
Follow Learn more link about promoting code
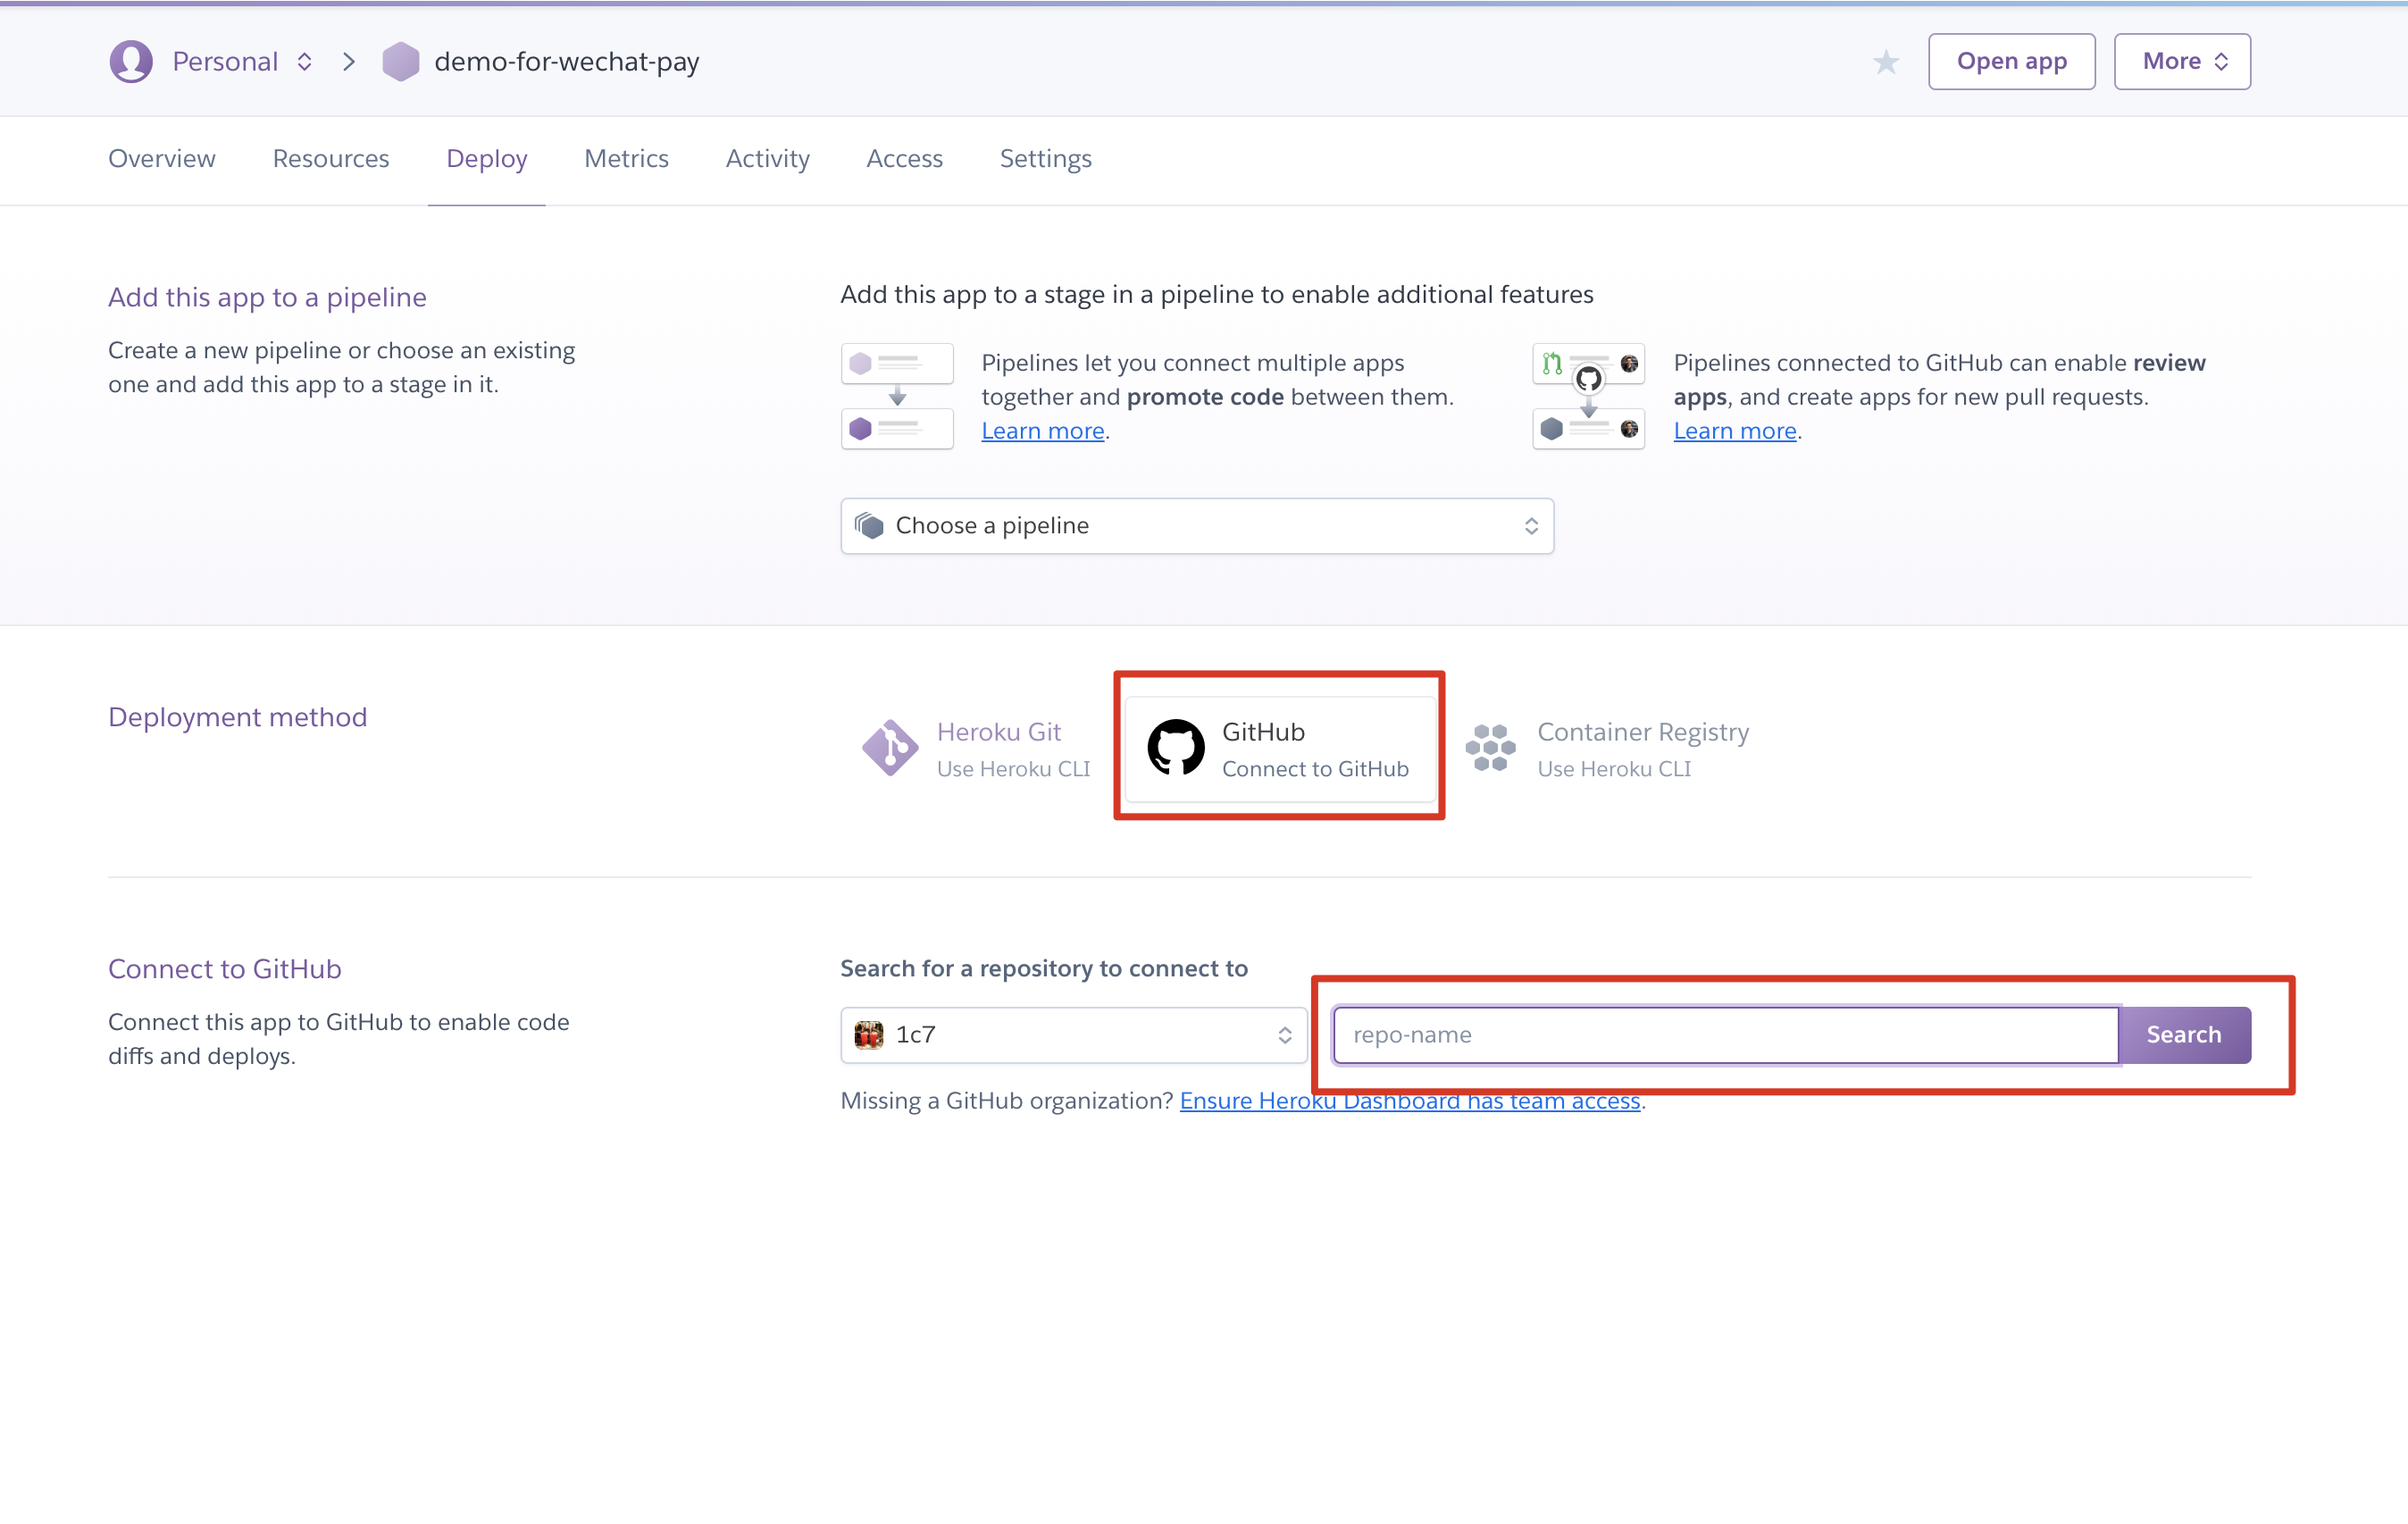click(x=1042, y=431)
